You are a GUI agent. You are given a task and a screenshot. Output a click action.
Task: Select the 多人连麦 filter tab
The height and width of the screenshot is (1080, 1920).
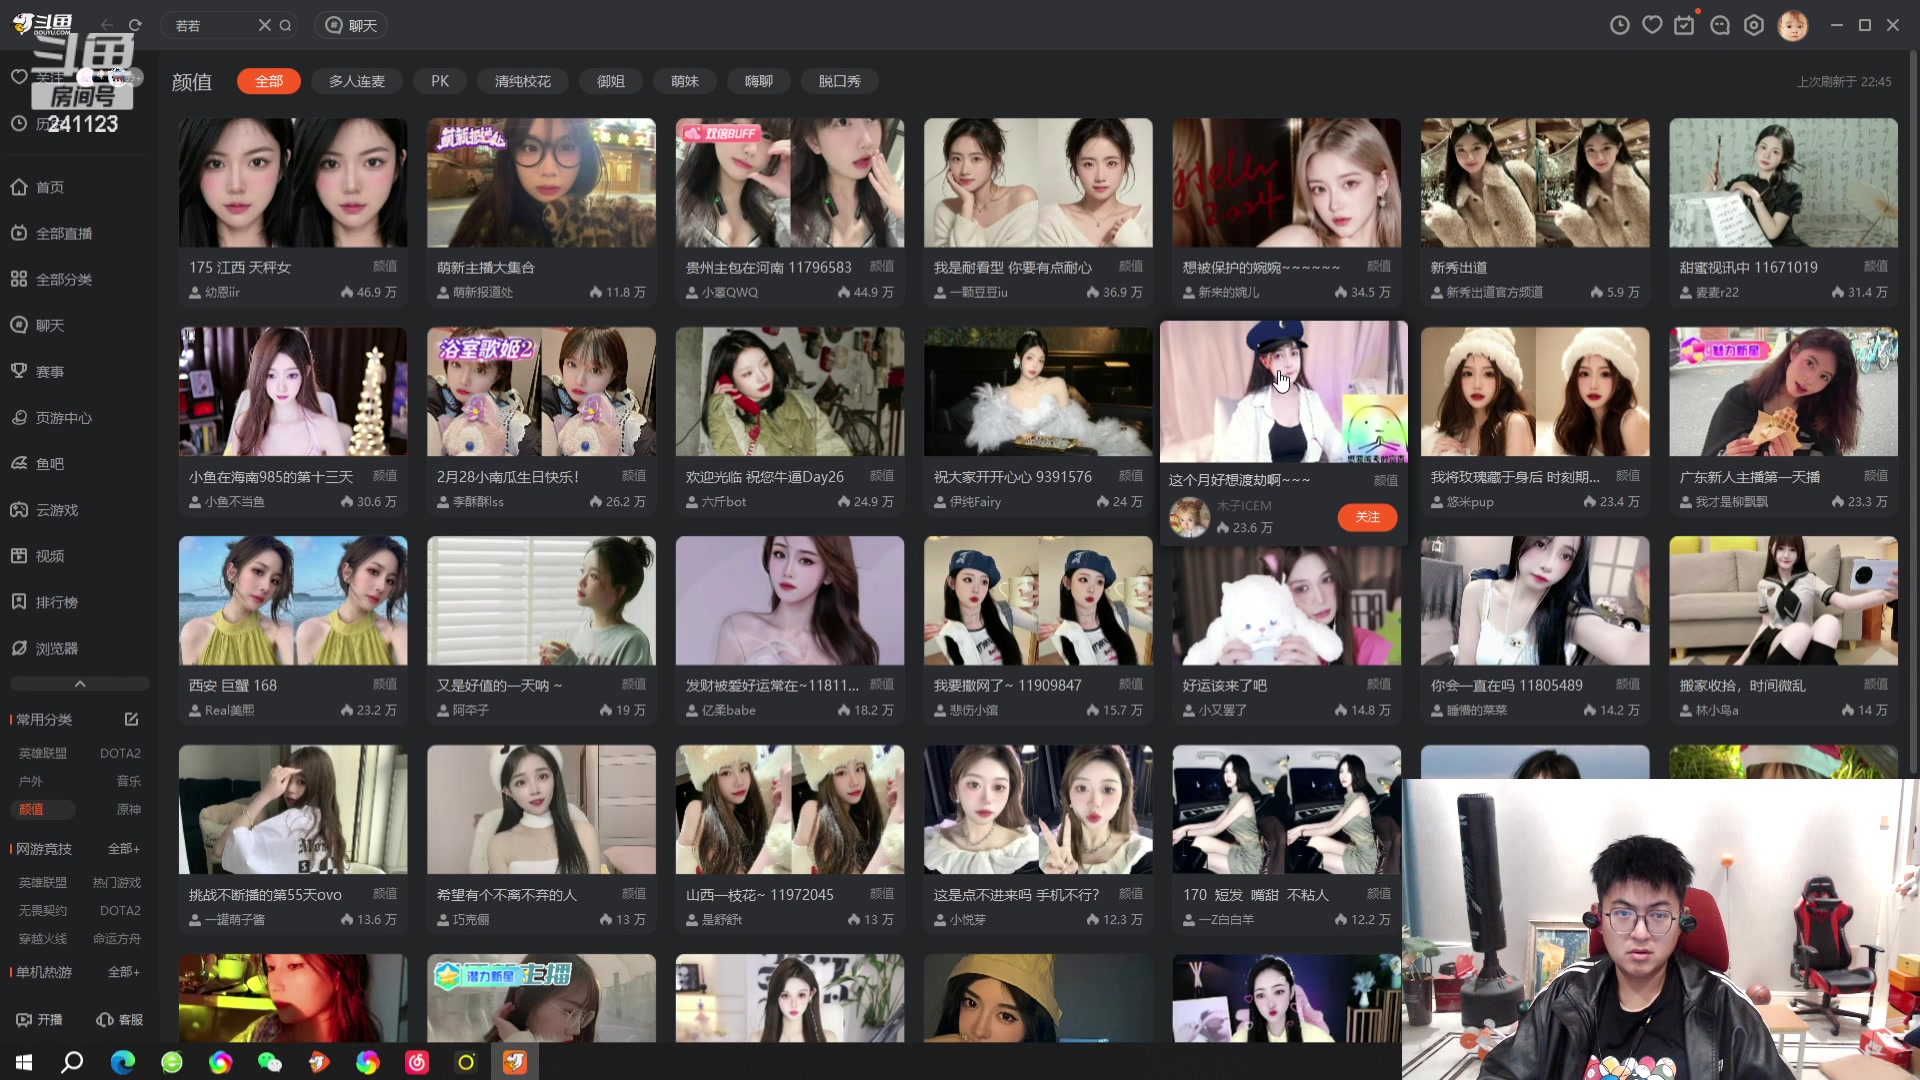pyautogui.click(x=356, y=81)
